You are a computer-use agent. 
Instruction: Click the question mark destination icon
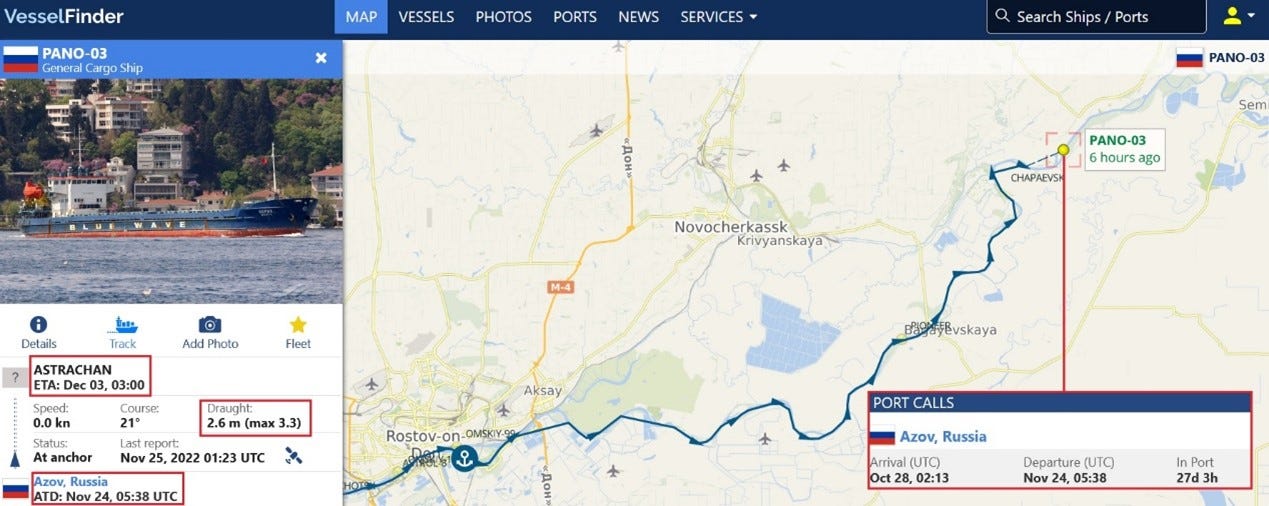click(13, 377)
